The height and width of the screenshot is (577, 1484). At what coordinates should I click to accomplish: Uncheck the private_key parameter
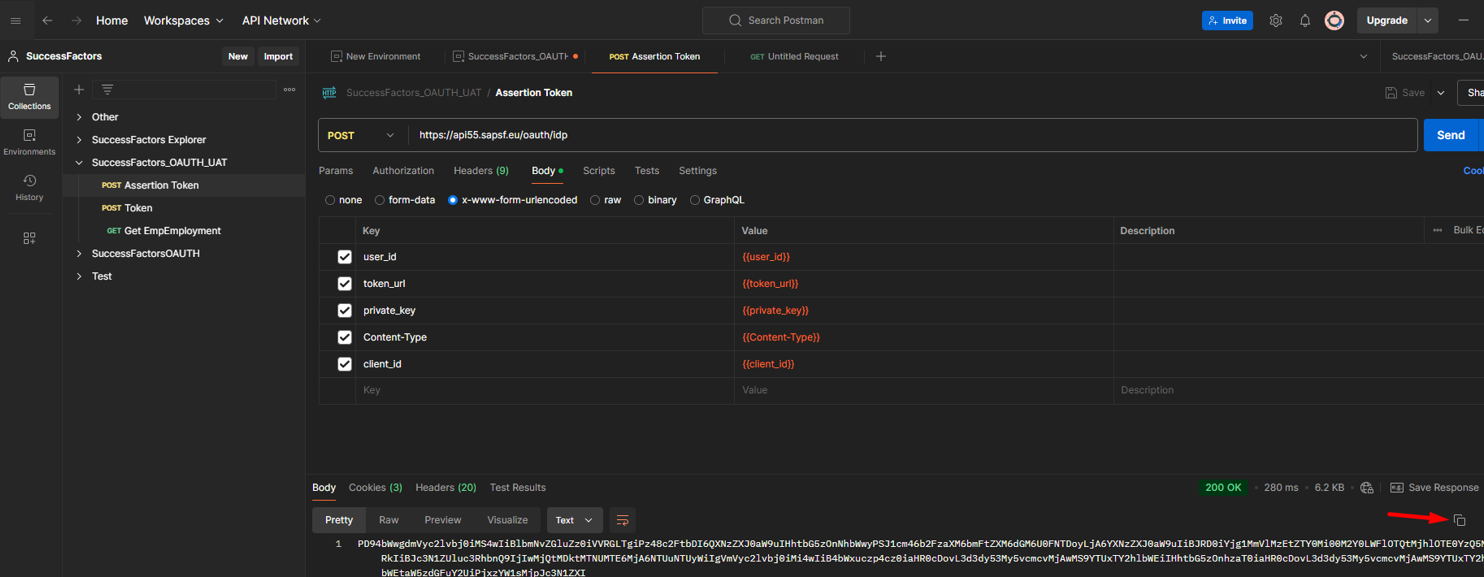pyautogui.click(x=345, y=311)
